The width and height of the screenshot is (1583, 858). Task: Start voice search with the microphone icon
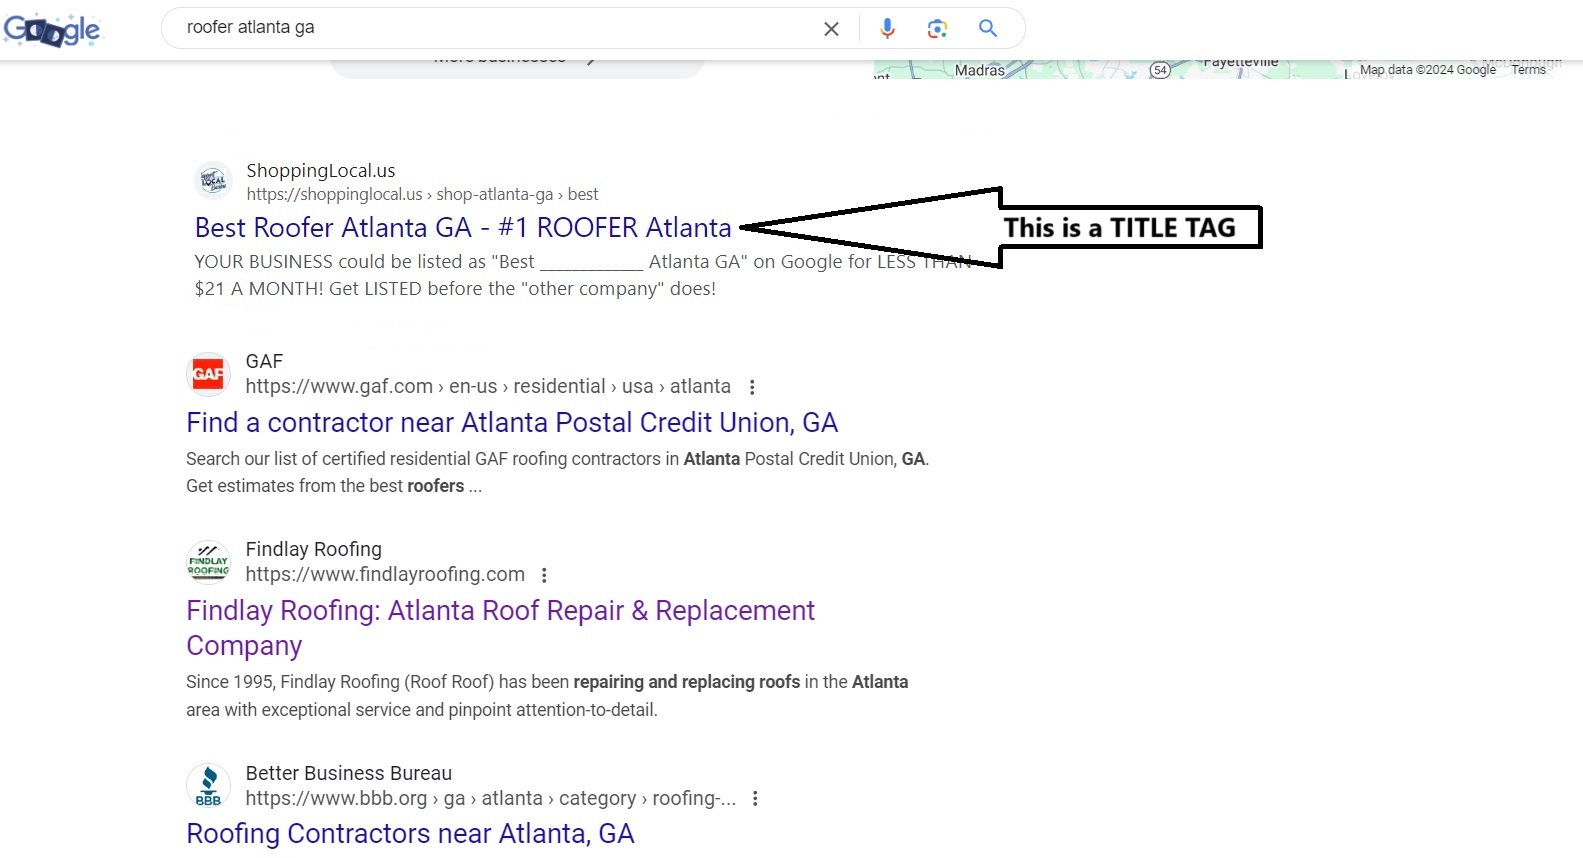(887, 29)
